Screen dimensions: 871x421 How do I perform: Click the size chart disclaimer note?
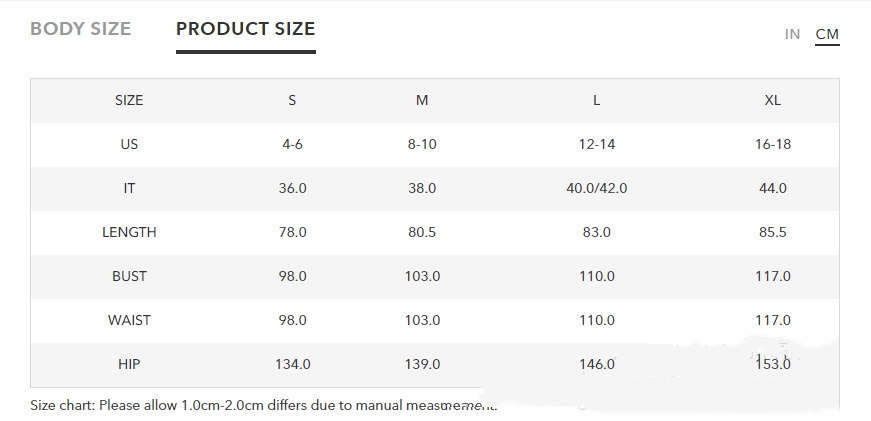pos(263,406)
